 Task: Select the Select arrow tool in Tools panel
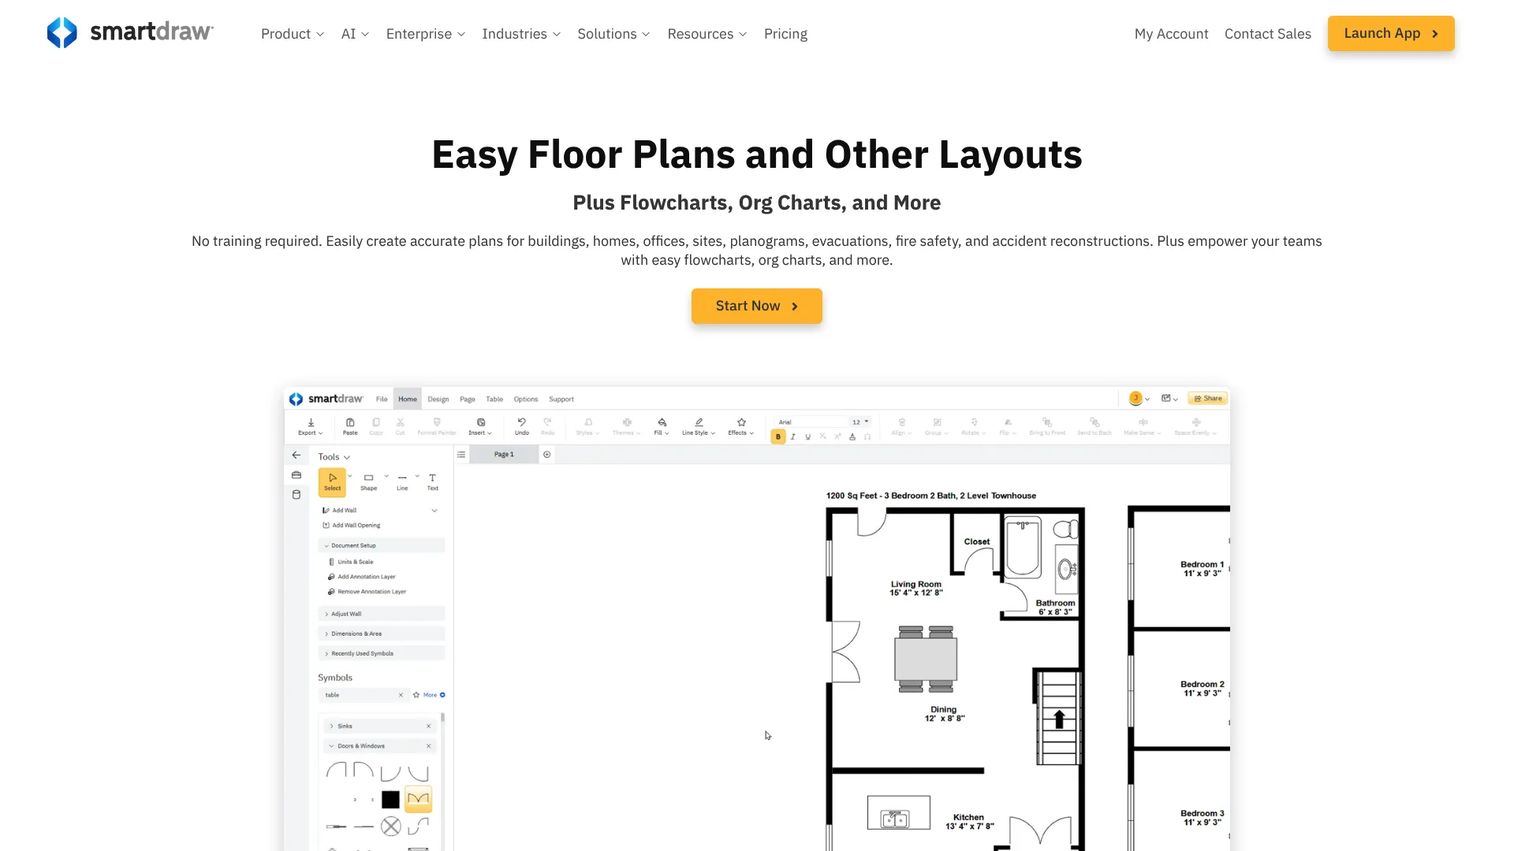point(332,482)
